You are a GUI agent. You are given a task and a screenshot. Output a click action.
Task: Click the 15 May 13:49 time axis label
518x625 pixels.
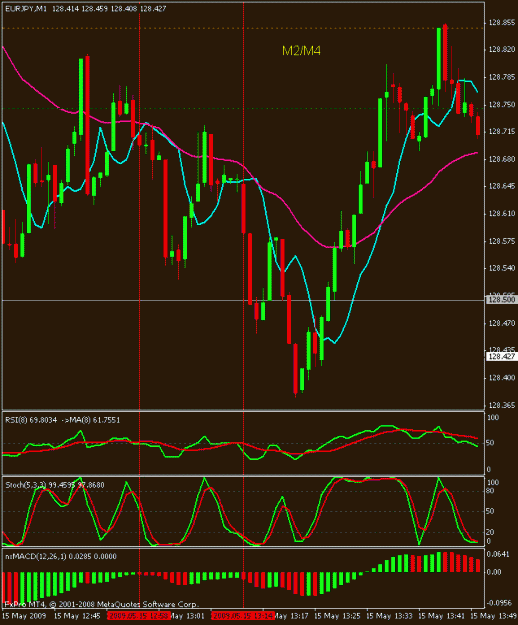click(x=494, y=616)
